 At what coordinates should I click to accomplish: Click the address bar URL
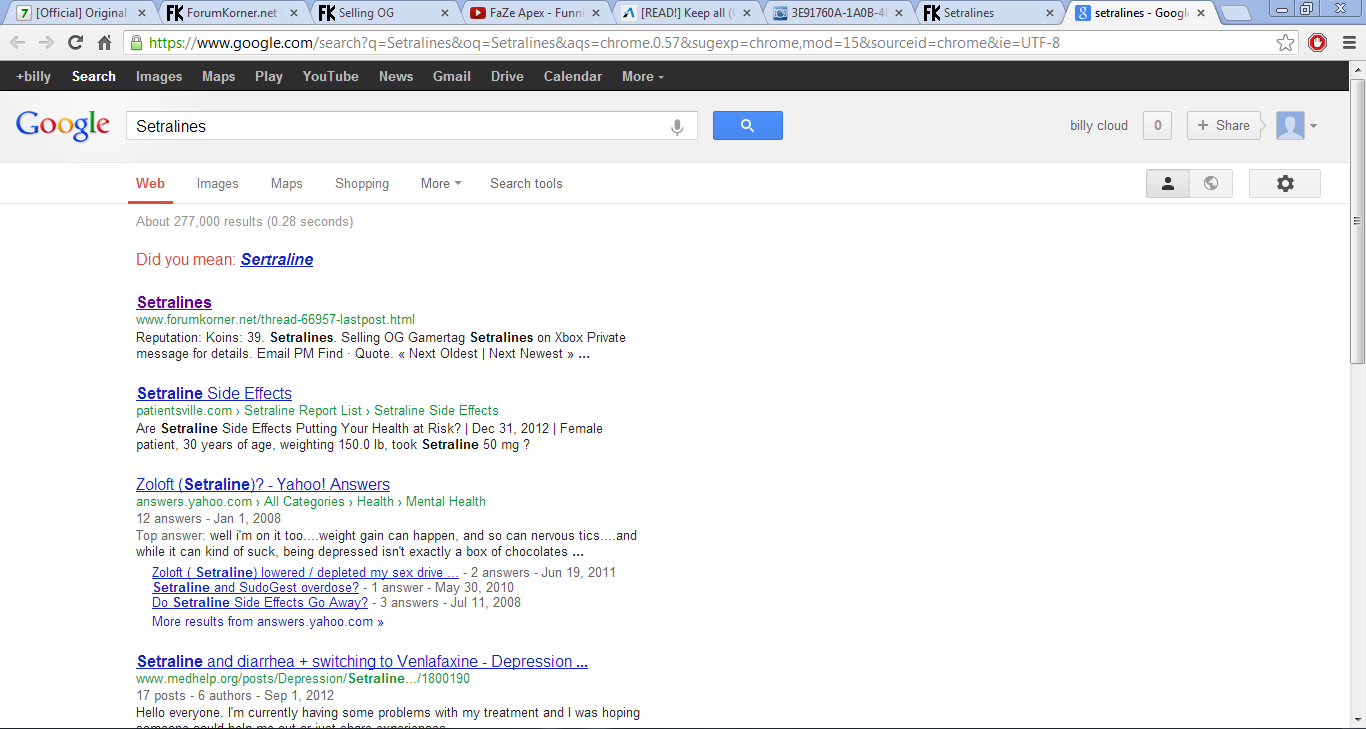click(604, 43)
